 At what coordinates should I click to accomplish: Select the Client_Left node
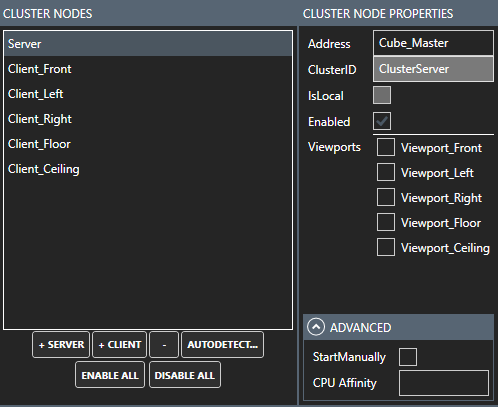[148, 94]
